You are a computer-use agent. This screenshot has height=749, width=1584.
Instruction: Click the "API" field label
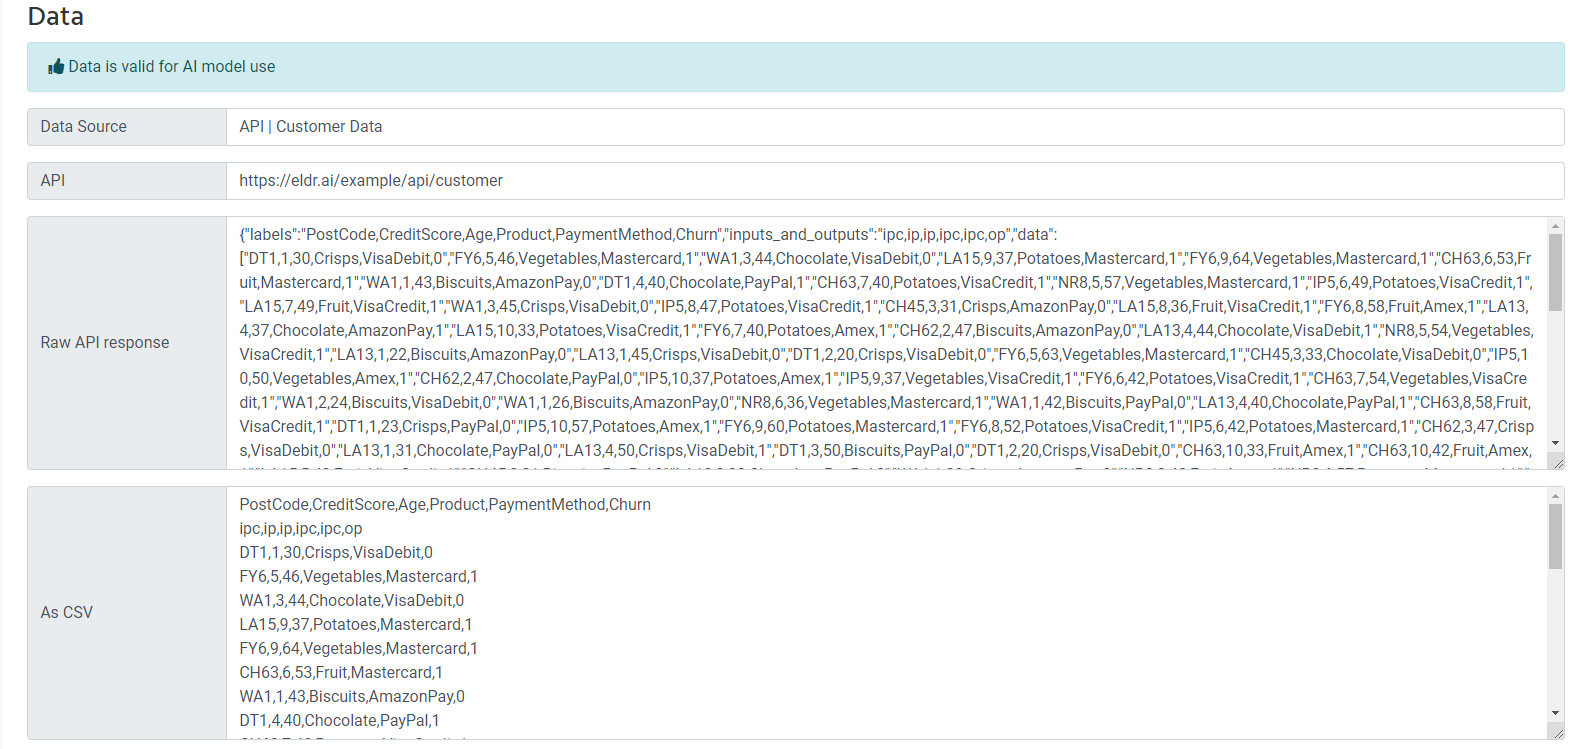[x=53, y=181]
